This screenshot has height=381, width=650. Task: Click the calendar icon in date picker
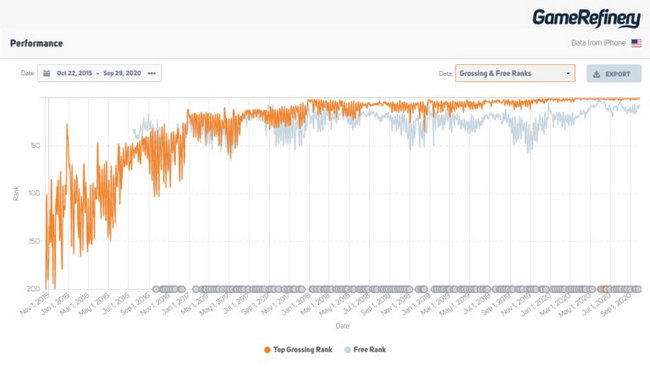47,73
